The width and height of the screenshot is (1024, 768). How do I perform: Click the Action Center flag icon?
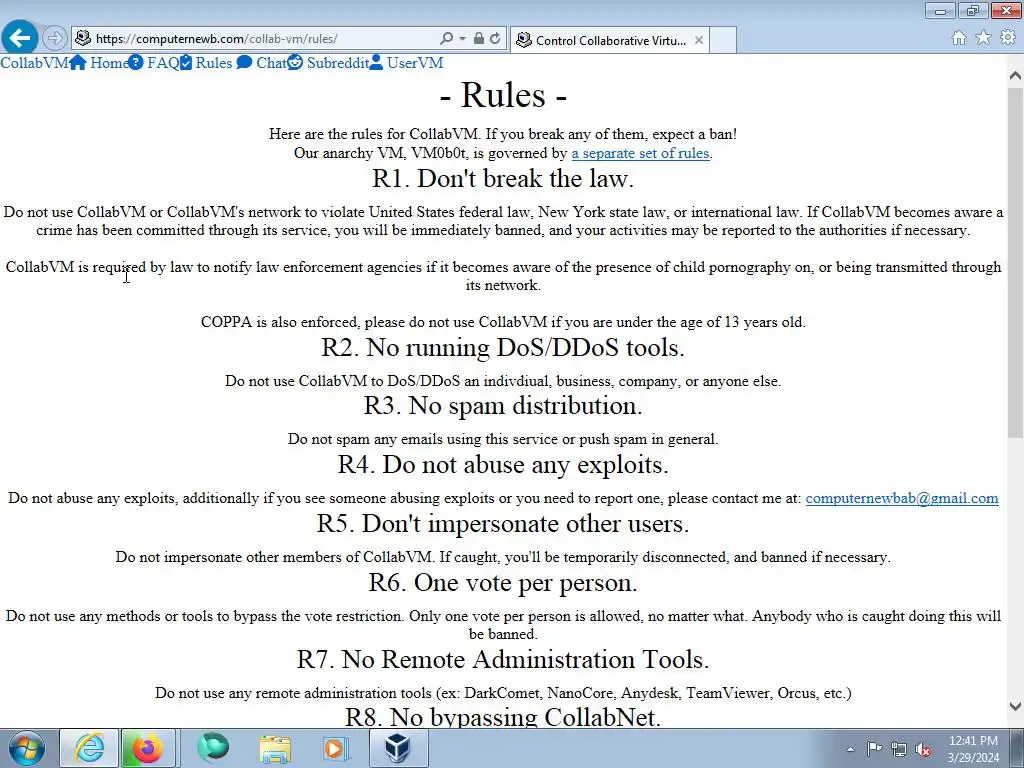(x=874, y=749)
